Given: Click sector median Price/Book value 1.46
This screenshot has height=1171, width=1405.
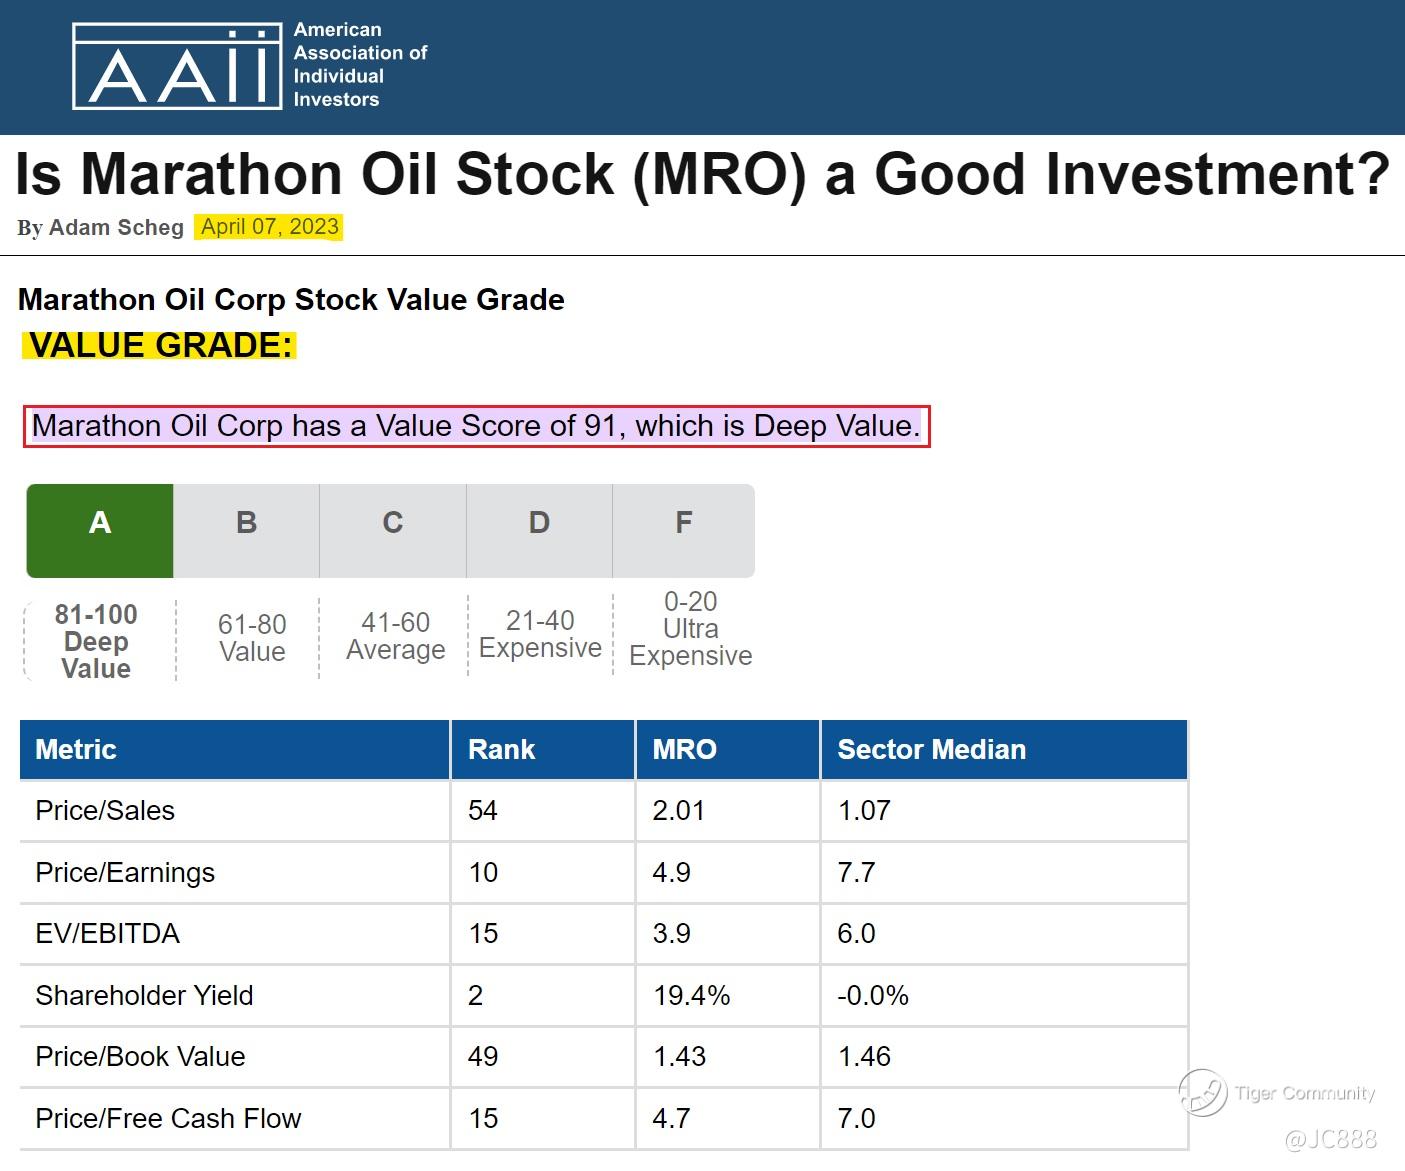Looking at the screenshot, I should click(x=864, y=1057).
